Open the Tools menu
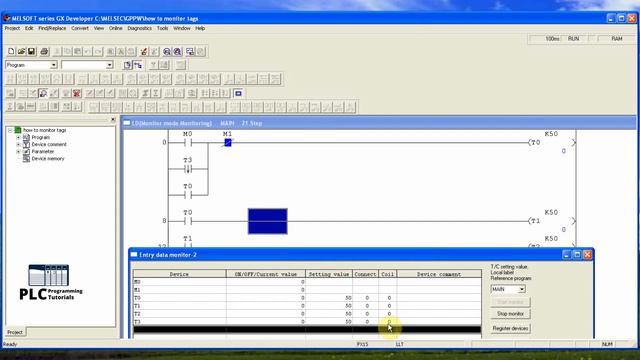 coord(162,28)
